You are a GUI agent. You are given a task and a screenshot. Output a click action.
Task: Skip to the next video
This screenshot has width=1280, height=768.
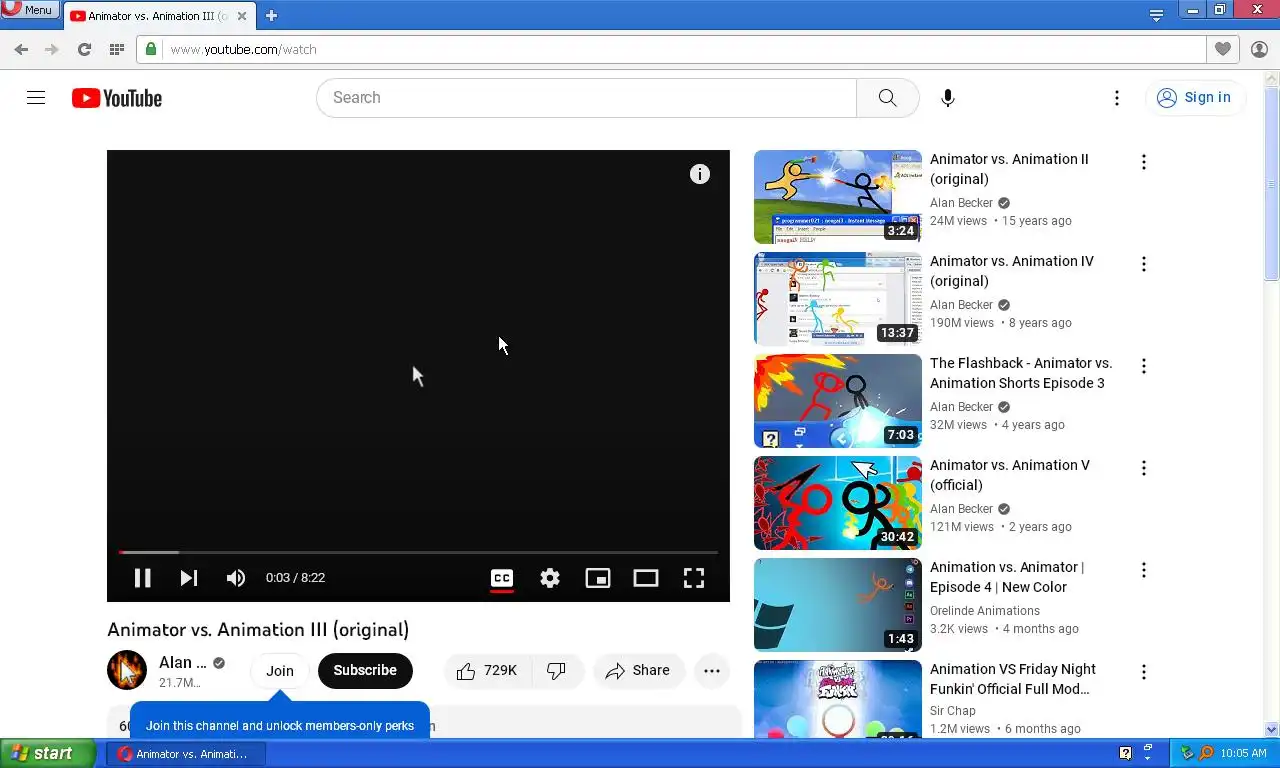click(189, 578)
